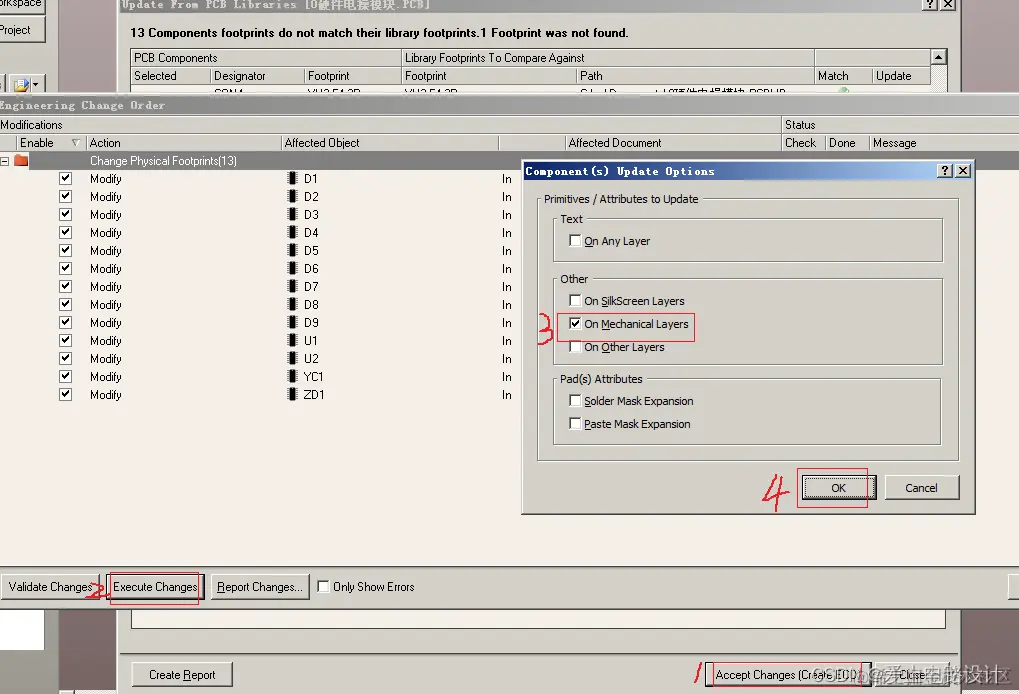Click the ZD1 component icon
This screenshot has width=1019, height=694.
[x=292, y=394]
